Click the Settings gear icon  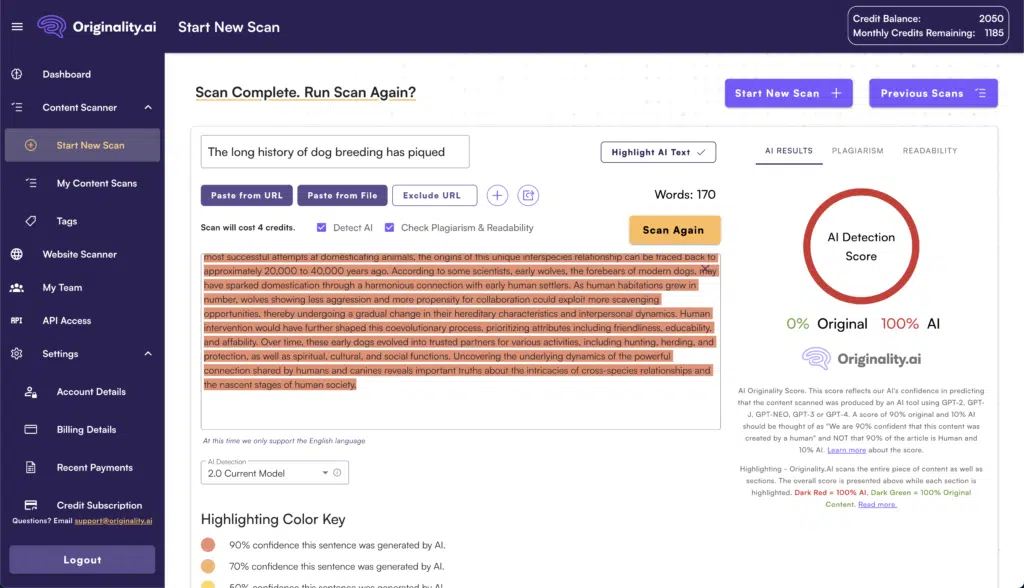tap(17, 353)
